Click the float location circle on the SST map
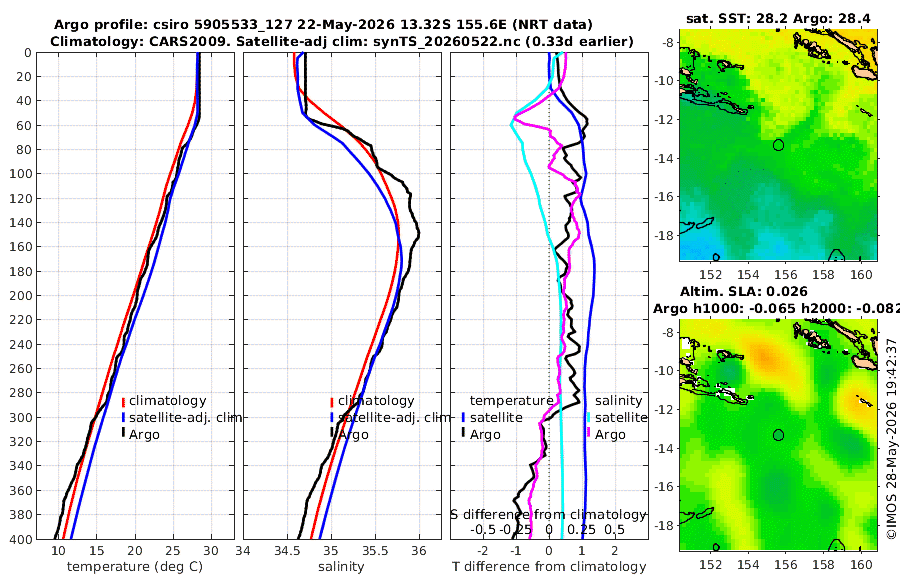Image resolution: width=900 pixels, height=580 pixels. tap(778, 145)
